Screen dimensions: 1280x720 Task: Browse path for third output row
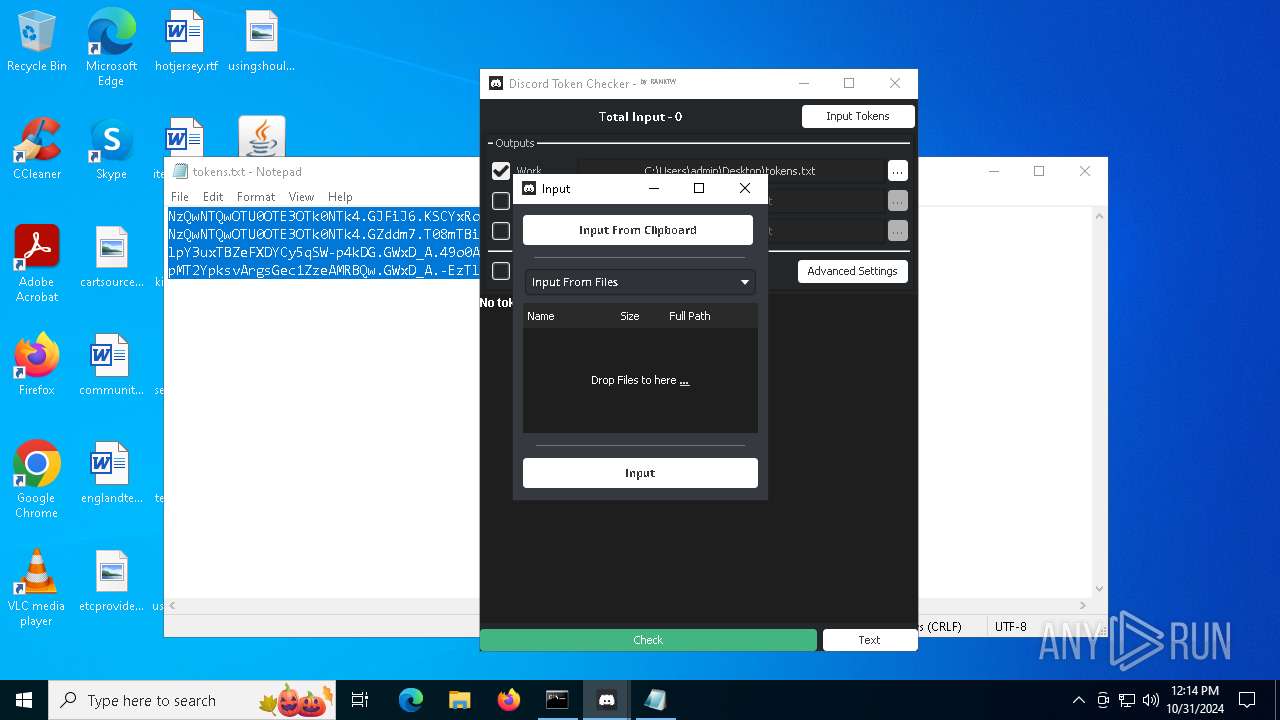pos(898,231)
